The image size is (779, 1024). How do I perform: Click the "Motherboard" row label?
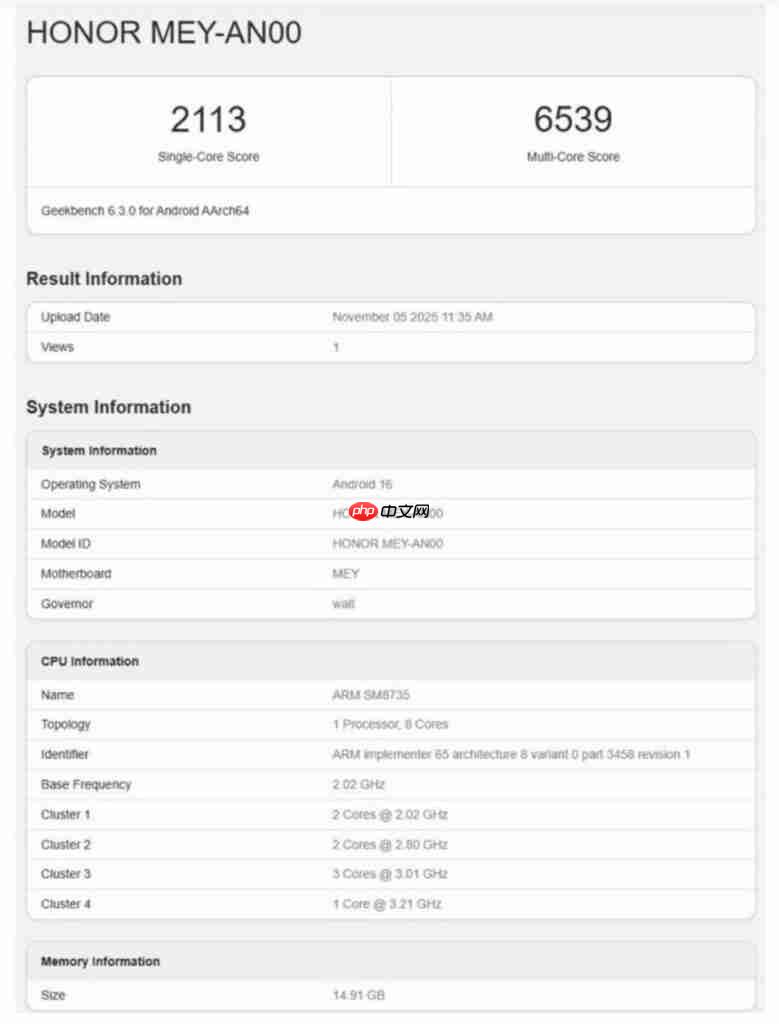click(x=76, y=574)
